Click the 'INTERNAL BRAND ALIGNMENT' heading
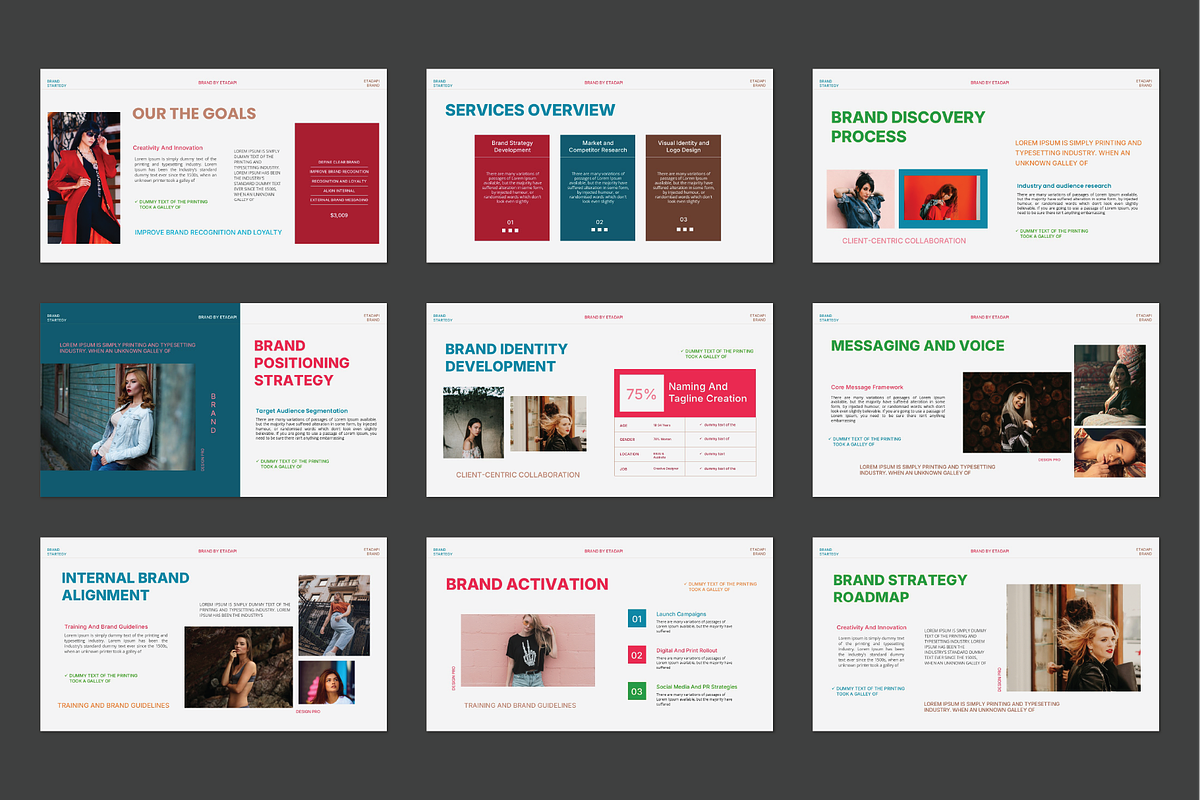Screen dimensions: 1200x800 pos(125,587)
